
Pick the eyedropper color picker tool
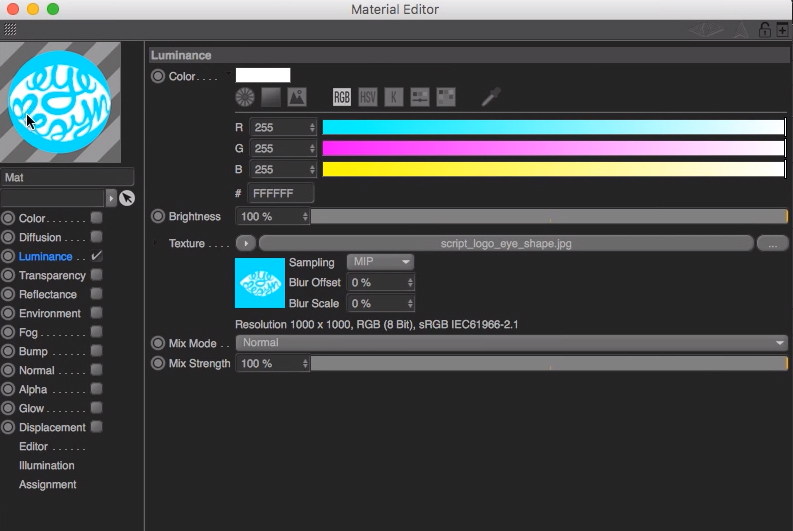click(x=490, y=97)
